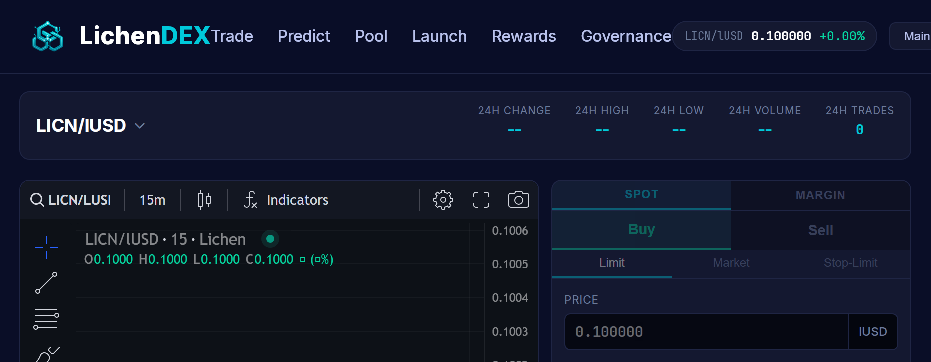Image resolution: width=931 pixels, height=362 pixels.
Task: Click the 24H CHANGE label
Action: [x=514, y=110]
